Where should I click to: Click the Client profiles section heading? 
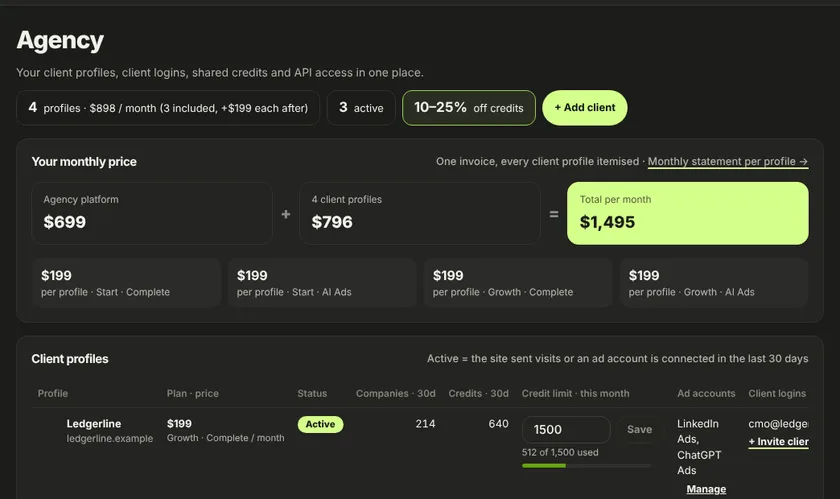(70, 359)
